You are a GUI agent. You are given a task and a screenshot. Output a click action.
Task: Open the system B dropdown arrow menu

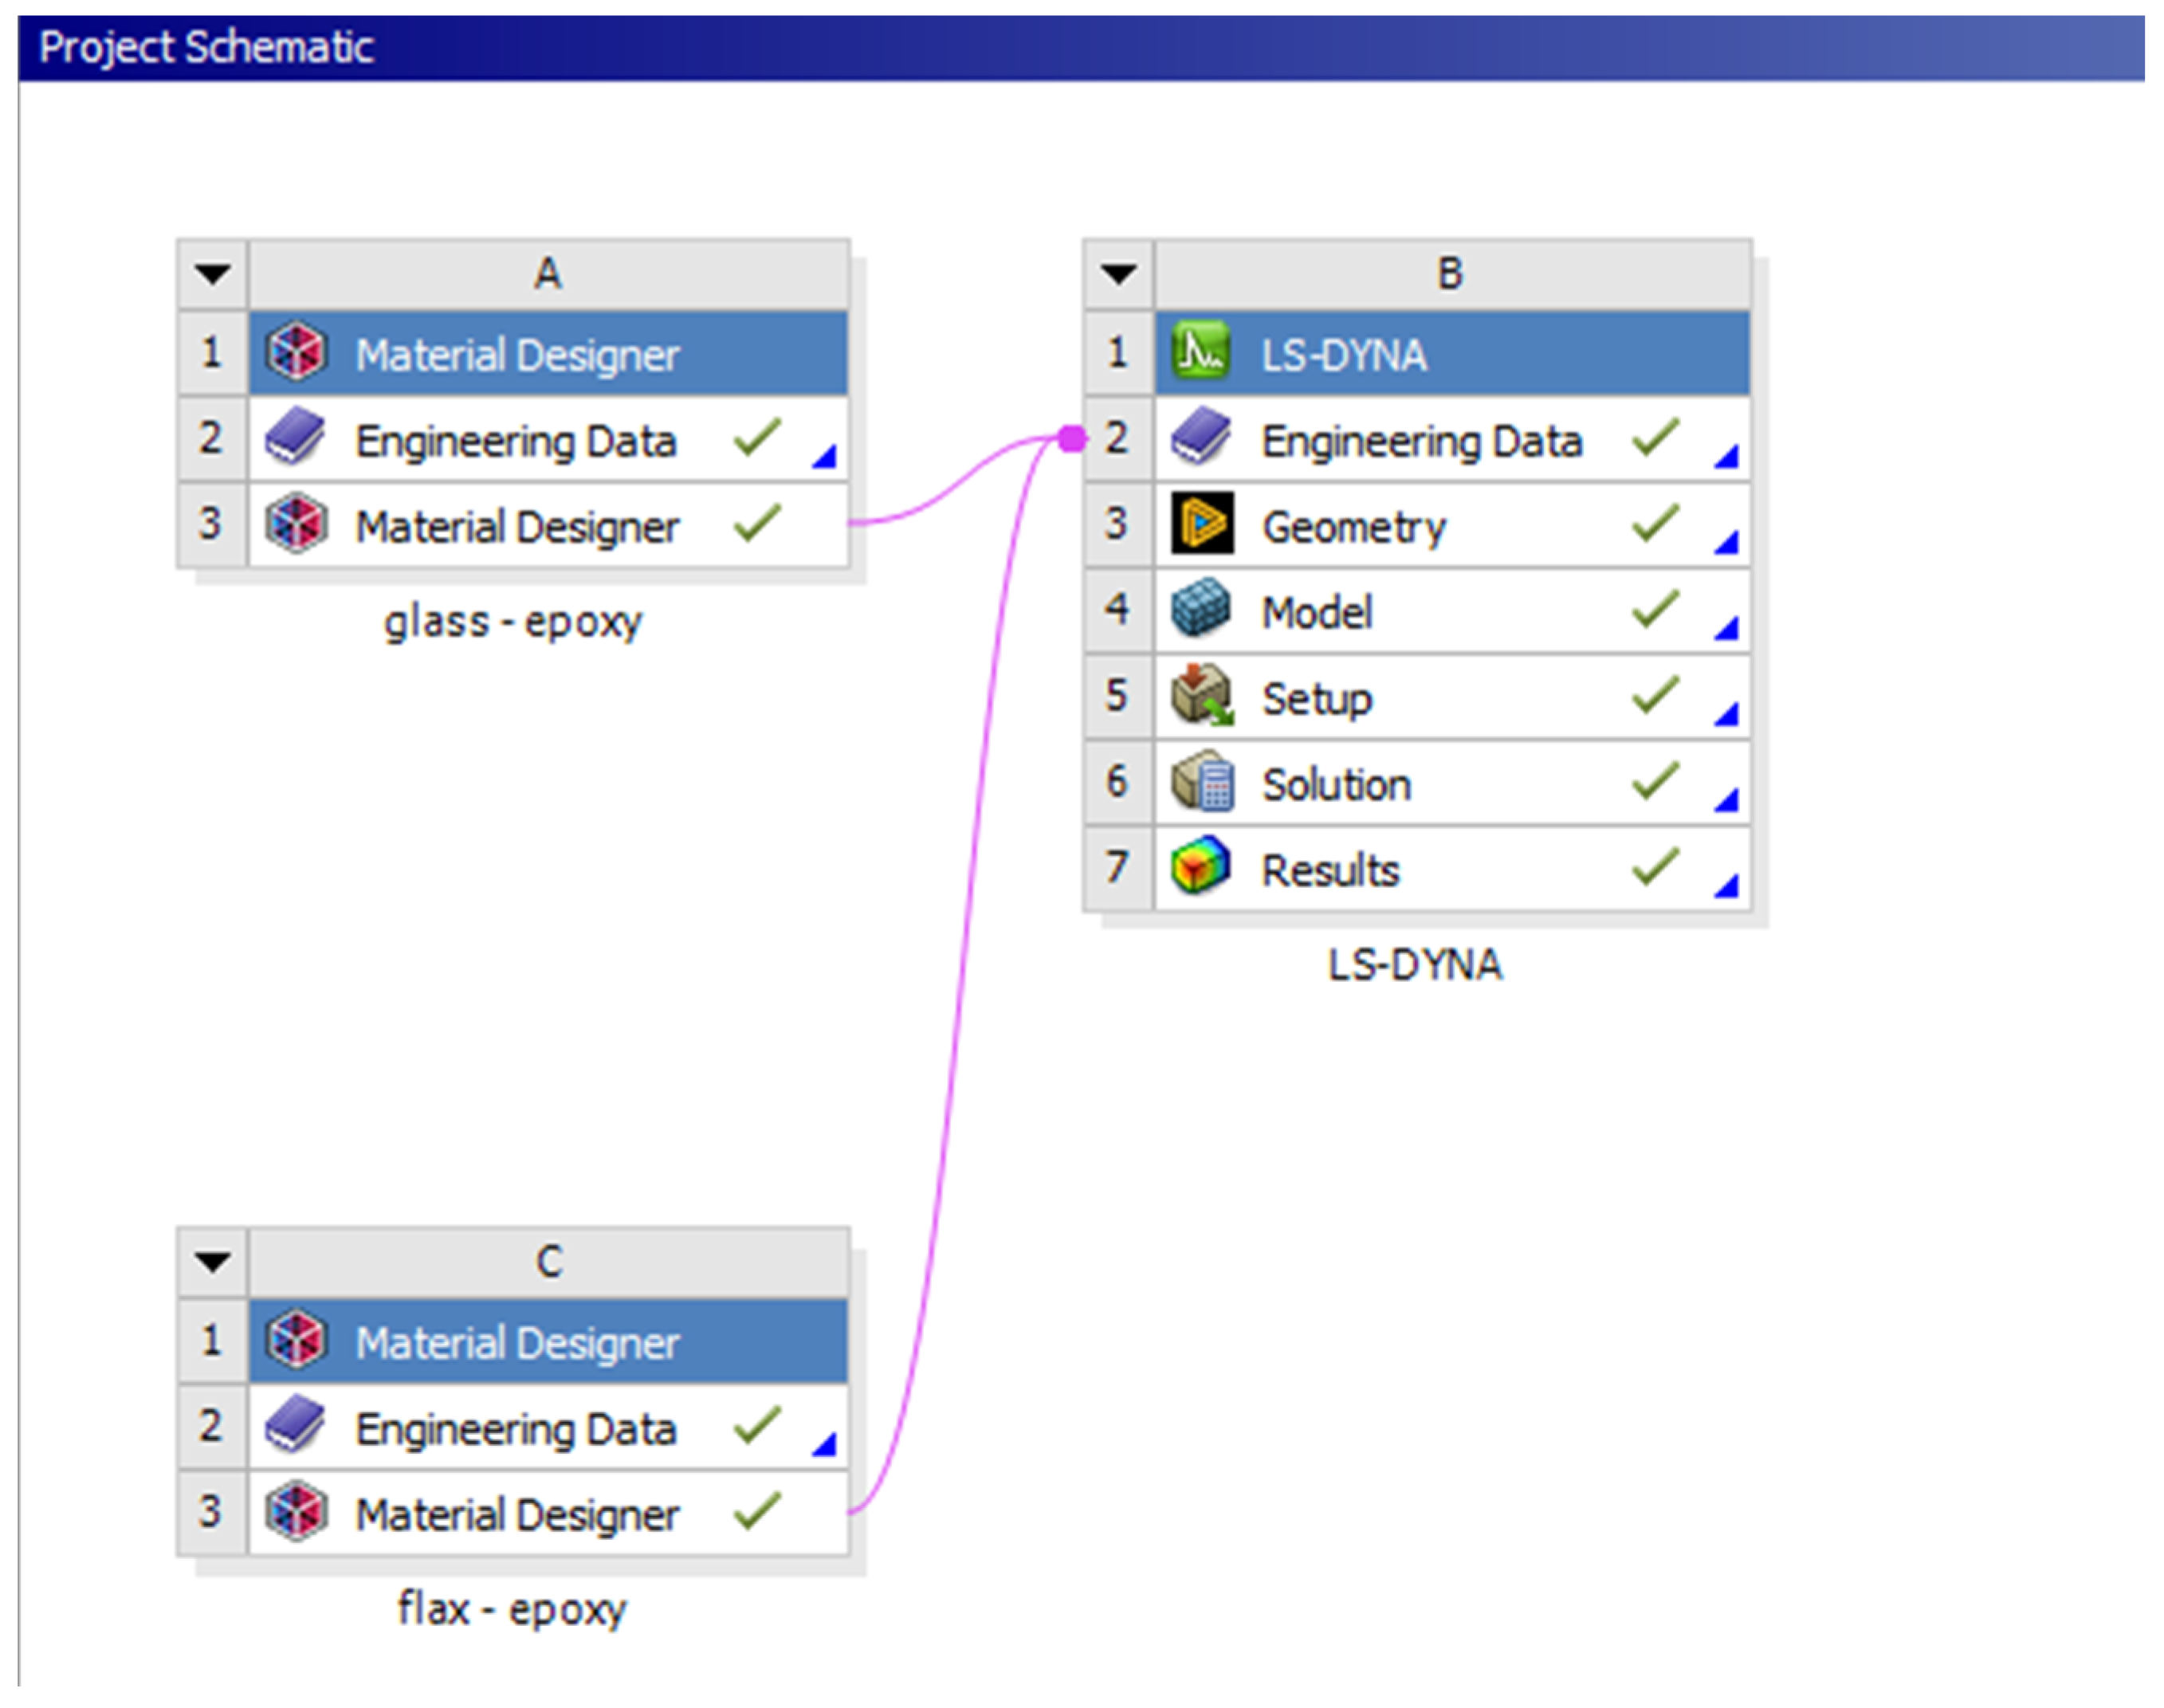[1118, 273]
